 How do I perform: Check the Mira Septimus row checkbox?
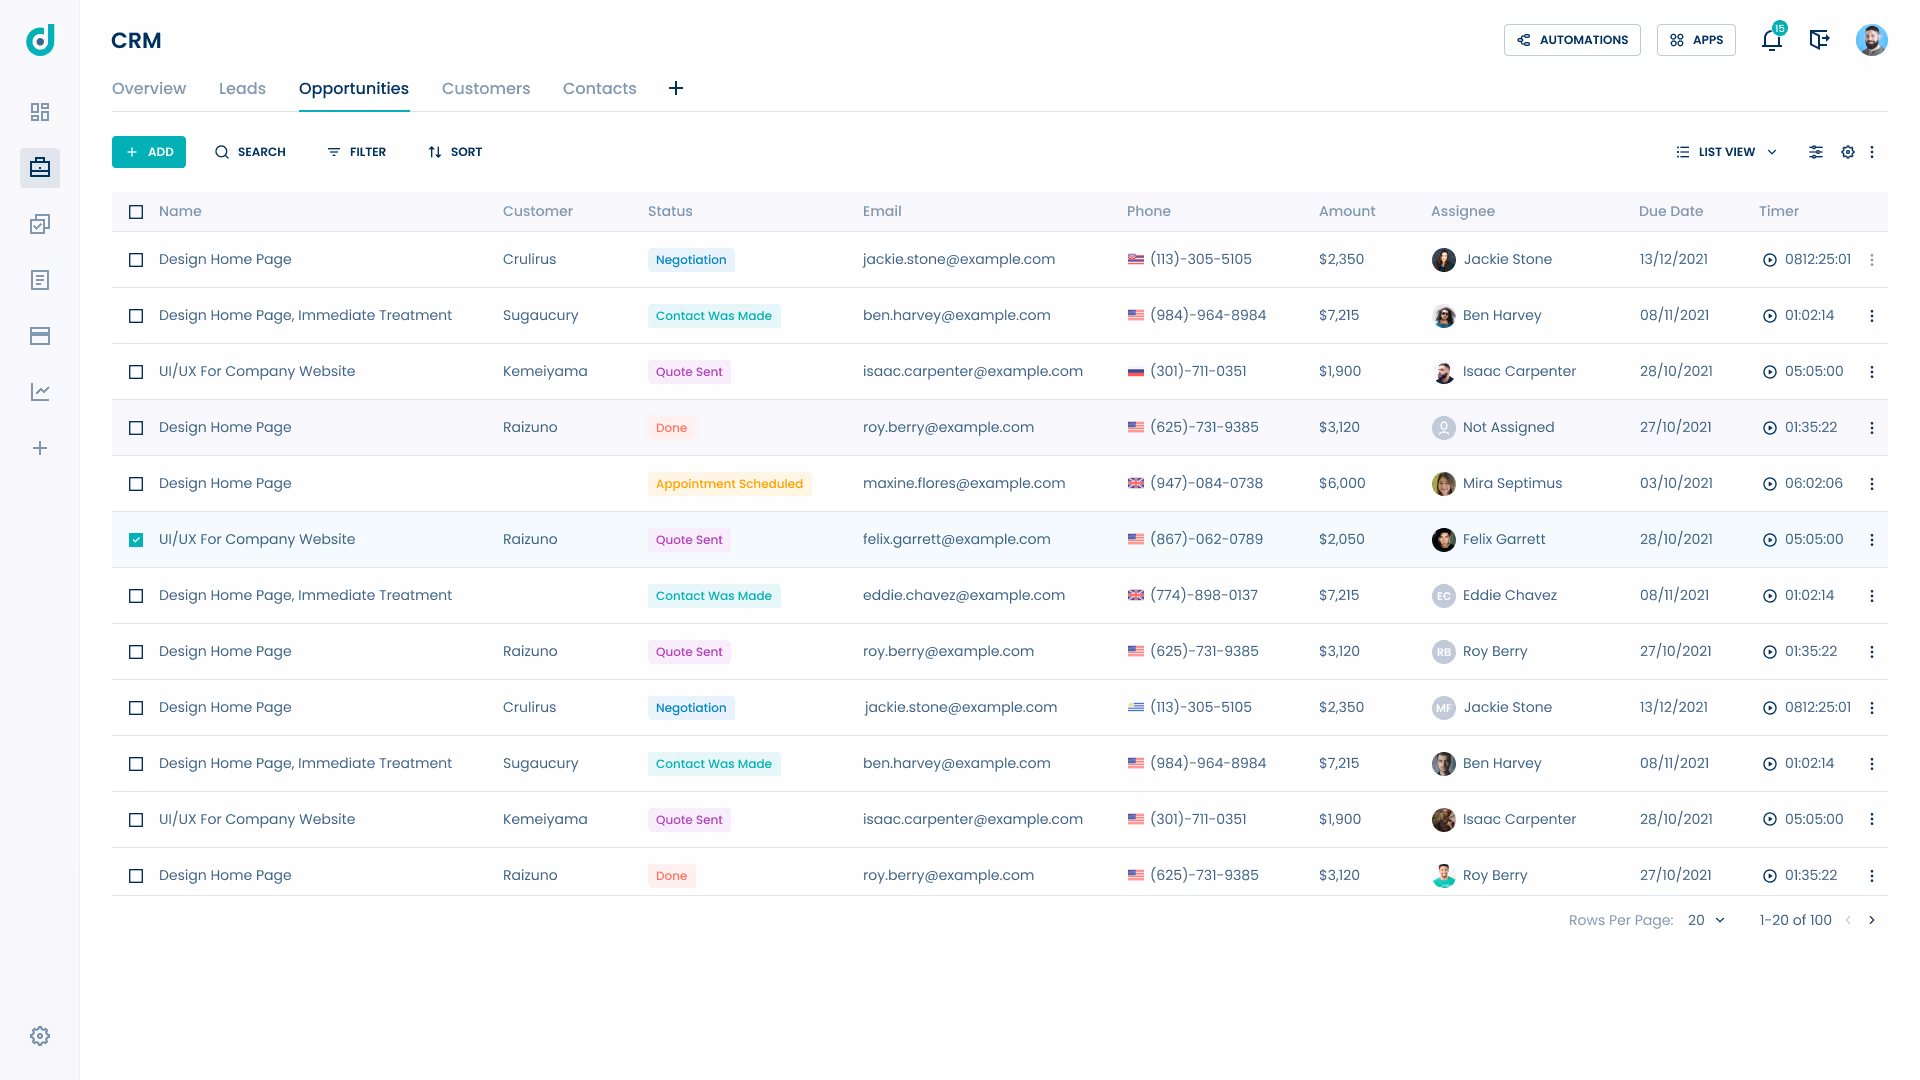(136, 484)
